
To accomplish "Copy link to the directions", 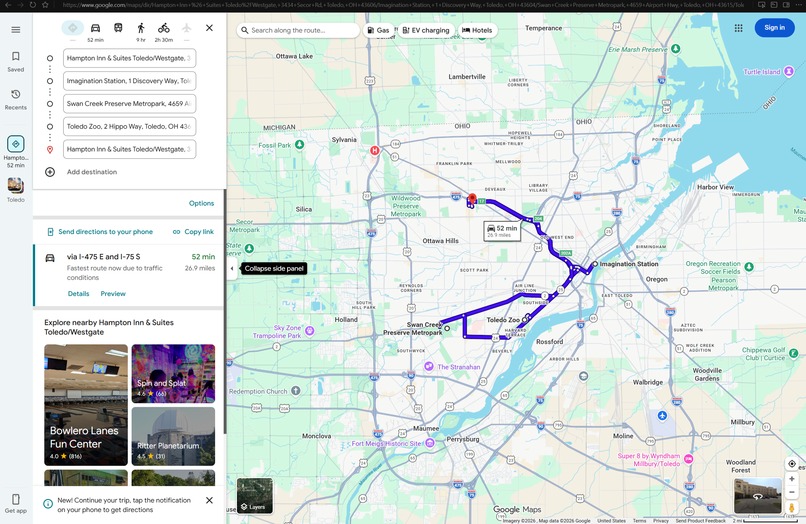I will [193, 232].
